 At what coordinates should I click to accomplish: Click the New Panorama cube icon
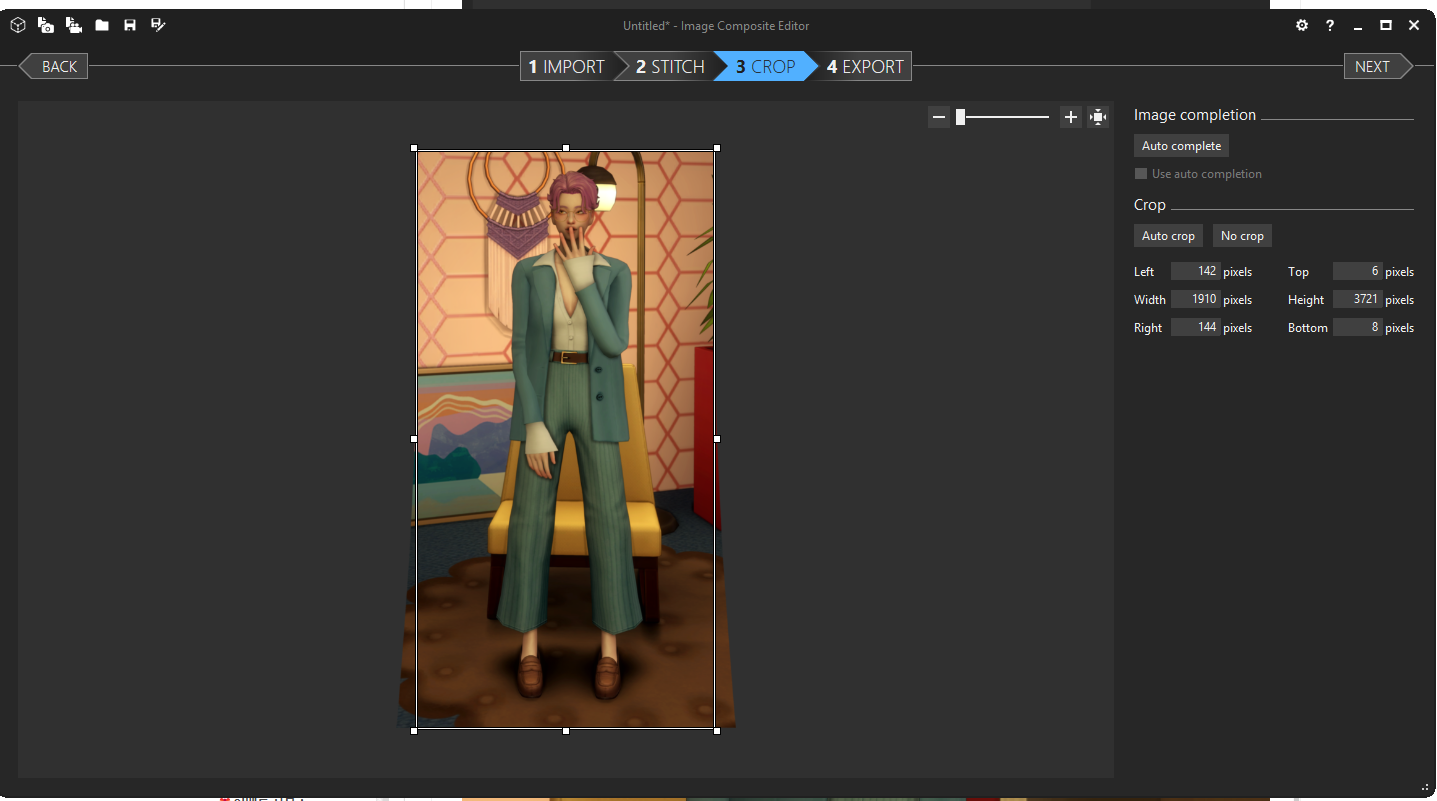(18, 25)
